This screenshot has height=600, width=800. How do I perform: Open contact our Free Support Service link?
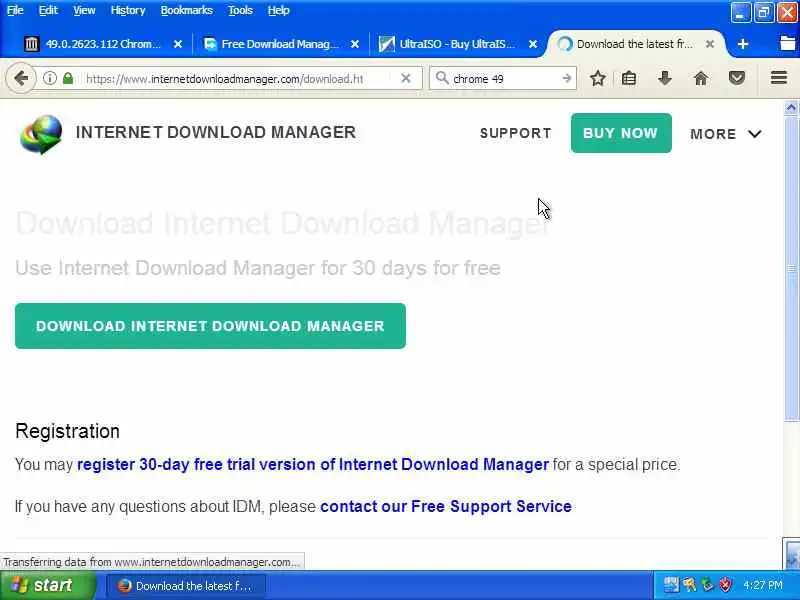(446, 506)
